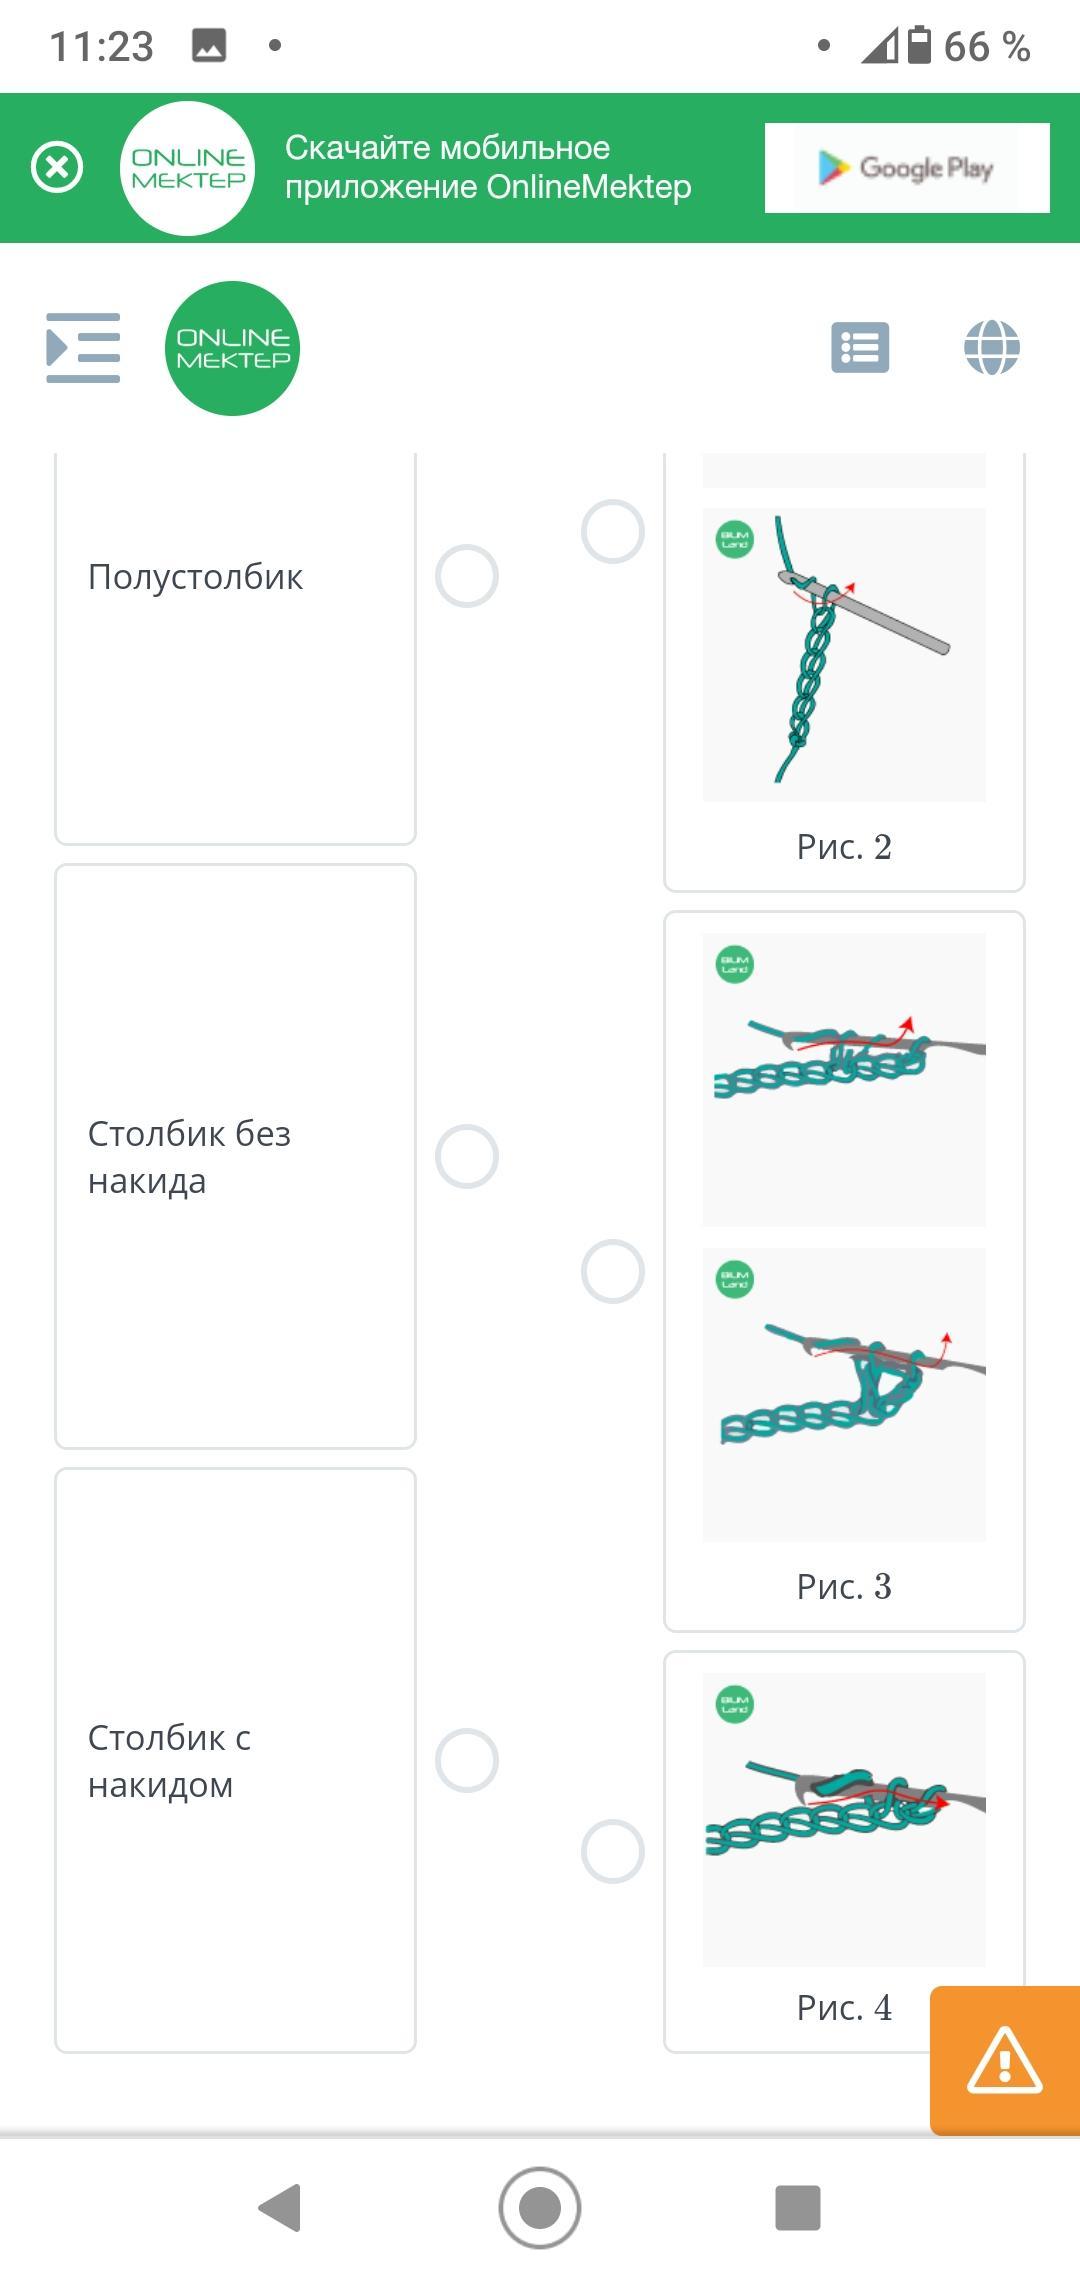Close the app download banner
Viewport: 1080px width, 2280px height.
57,167
